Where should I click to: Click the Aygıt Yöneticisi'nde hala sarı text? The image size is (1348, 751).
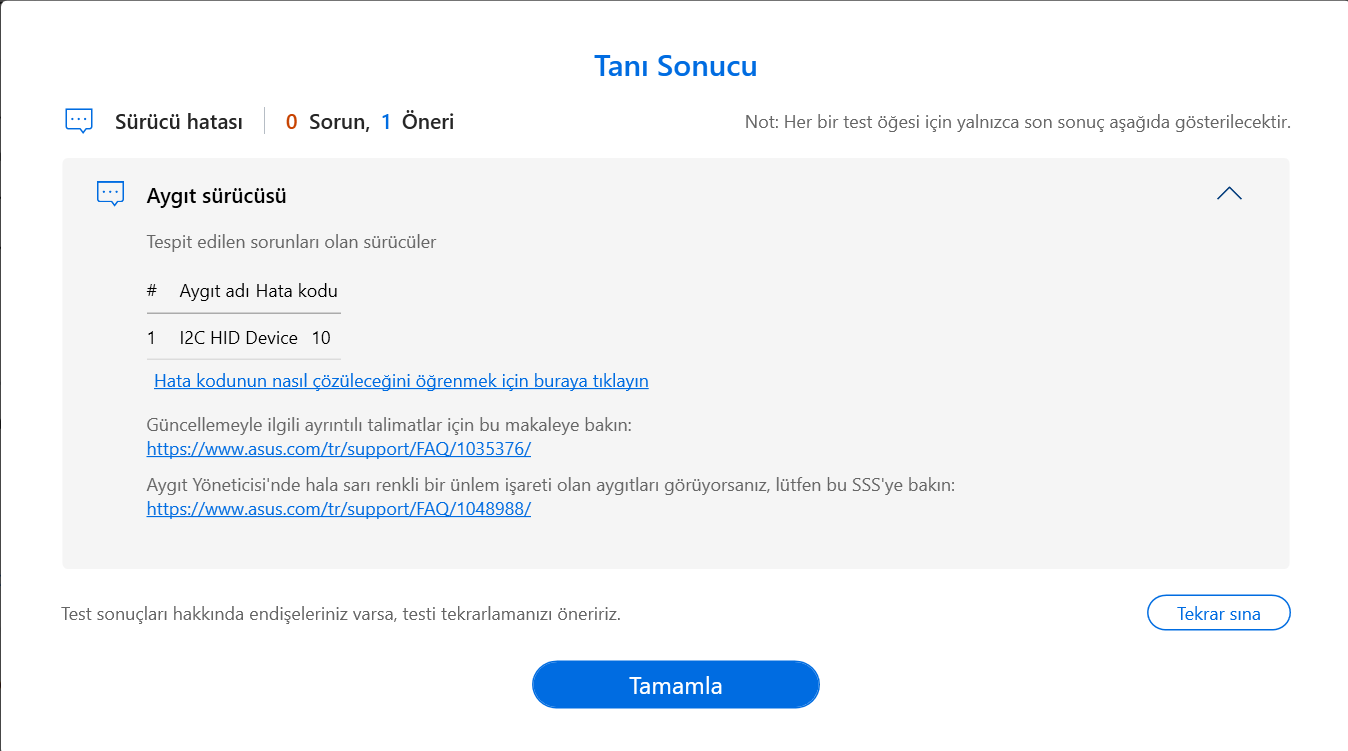pyautogui.click(x=551, y=485)
